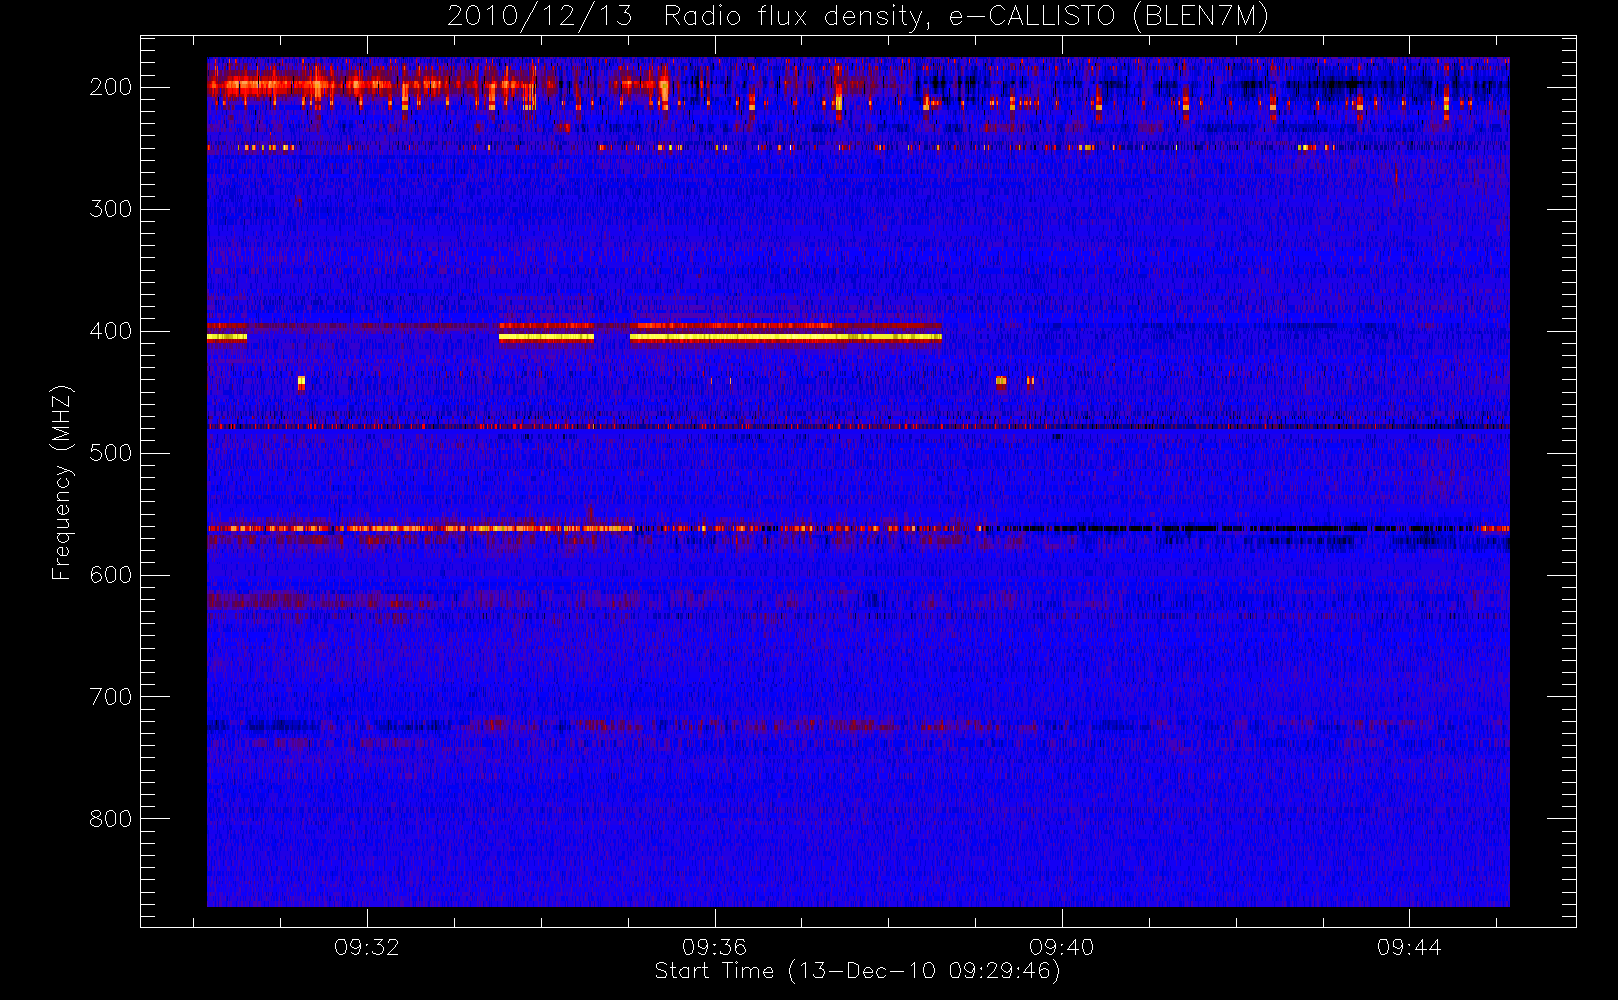
Task: Click the 300 frequency tick label
Action: (111, 209)
